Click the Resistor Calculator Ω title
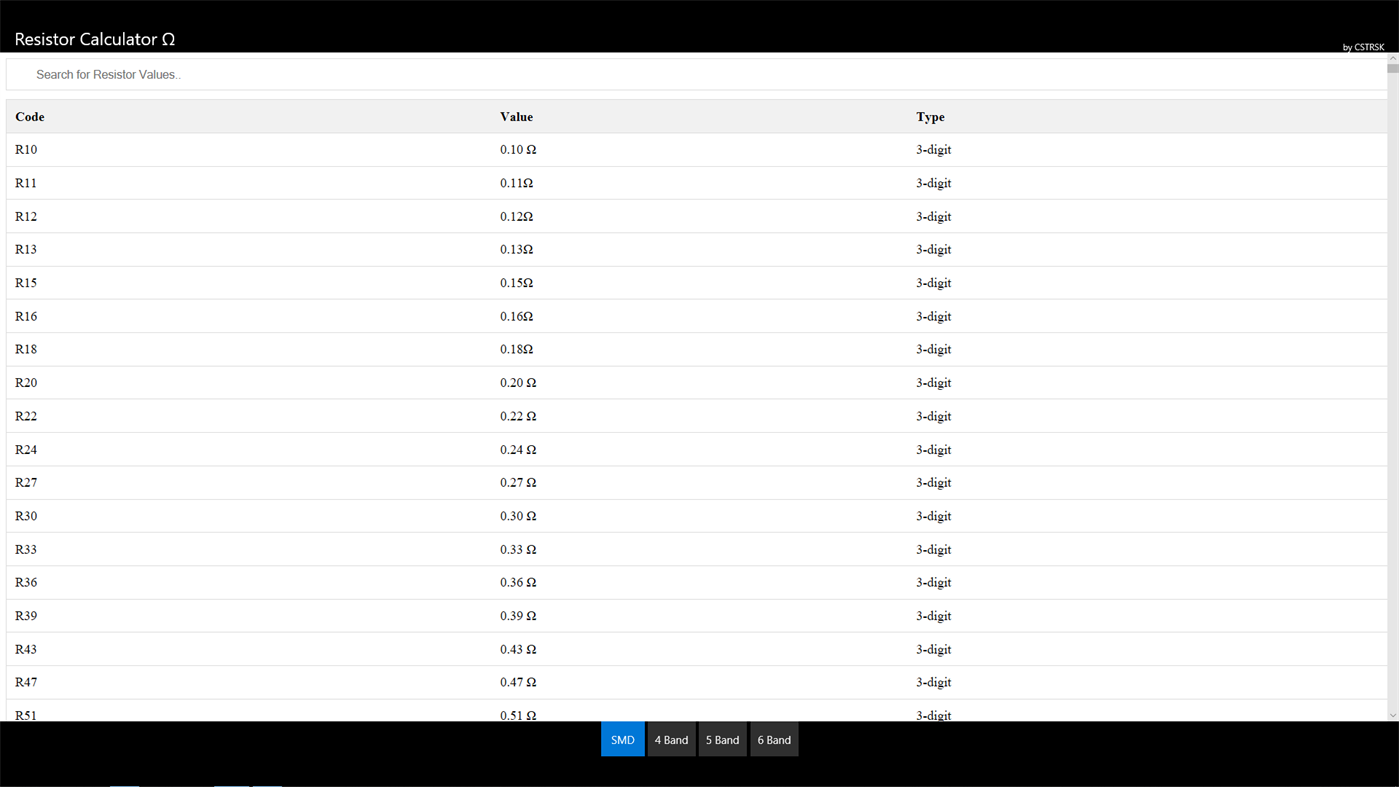This screenshot has width=1399, height=787. (x=95, y=39)
